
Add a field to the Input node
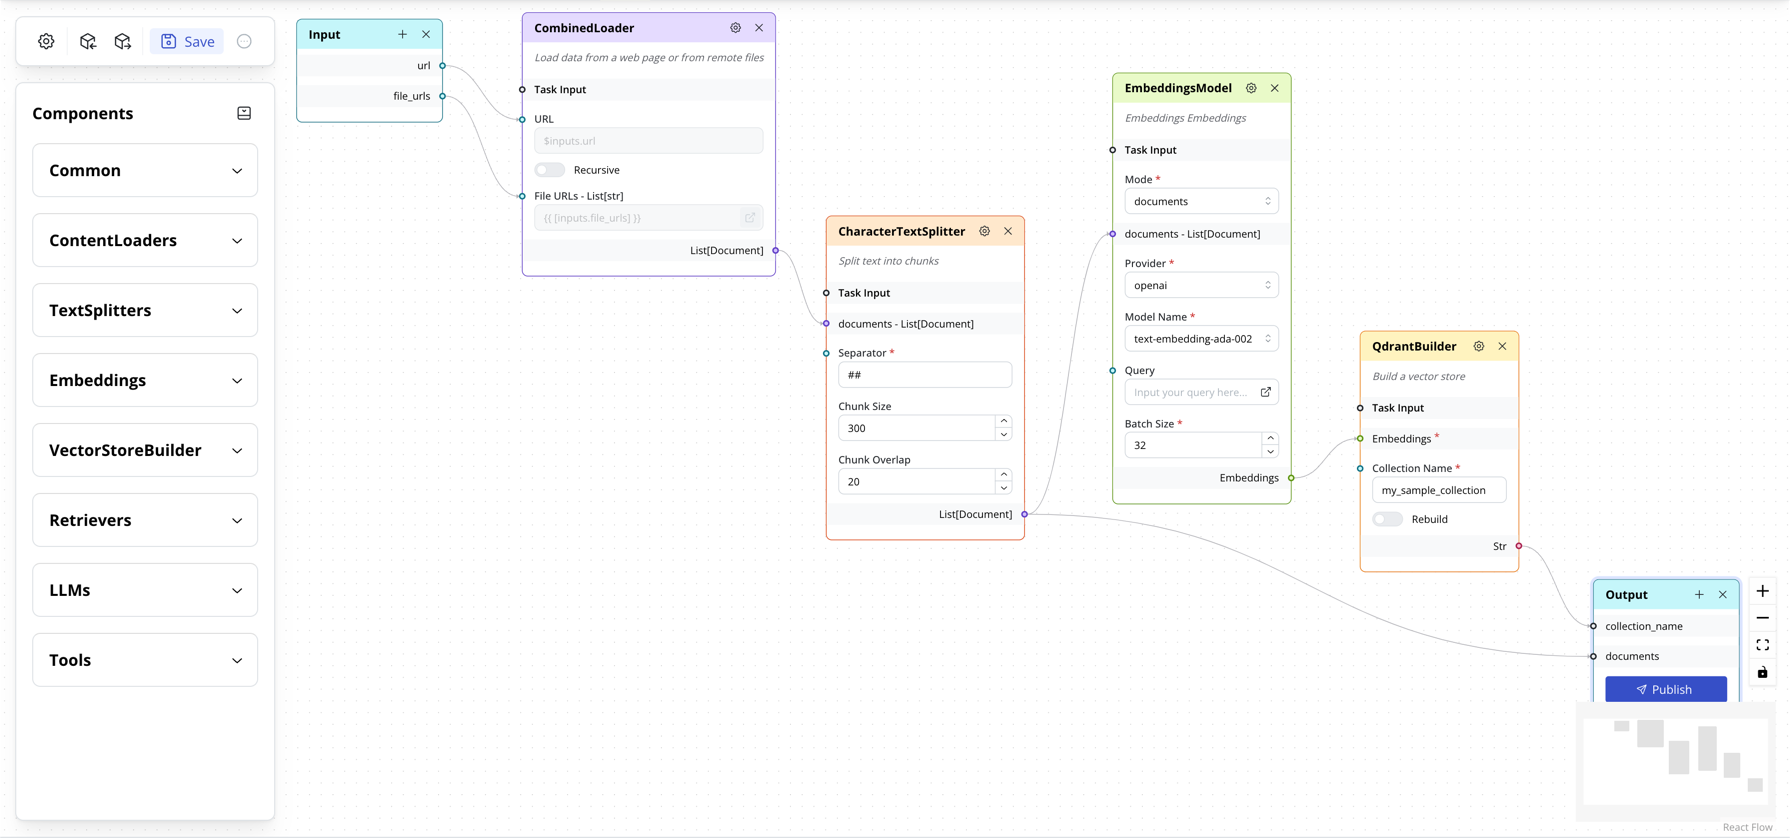pyautogui.click(x=402, y=34)
